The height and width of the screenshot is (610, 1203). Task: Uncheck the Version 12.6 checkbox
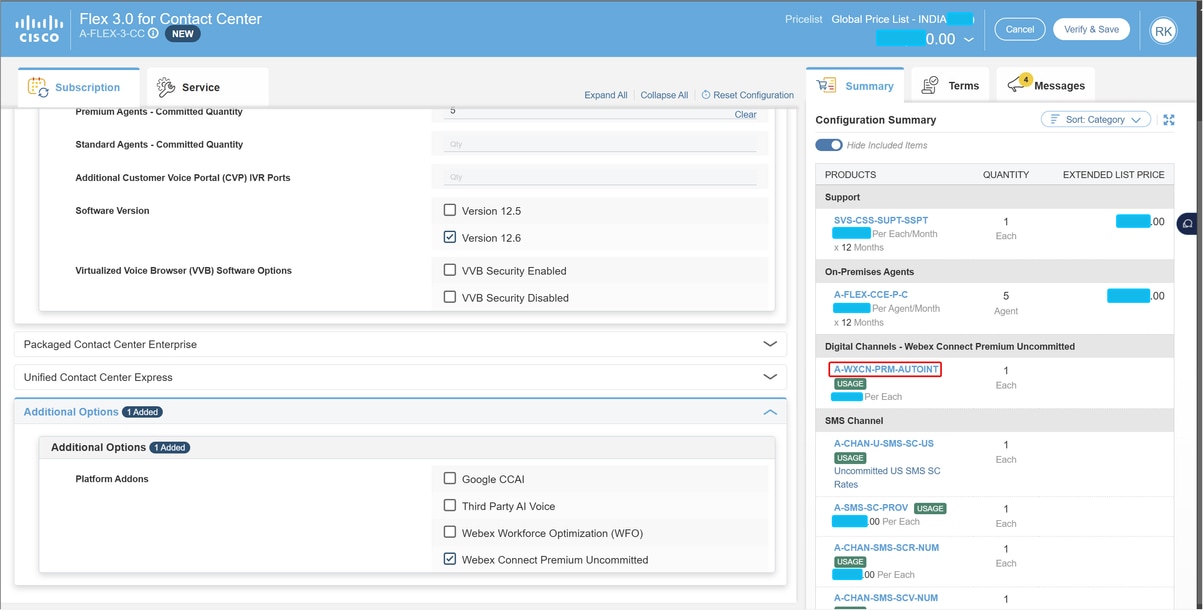coord(450,238)
